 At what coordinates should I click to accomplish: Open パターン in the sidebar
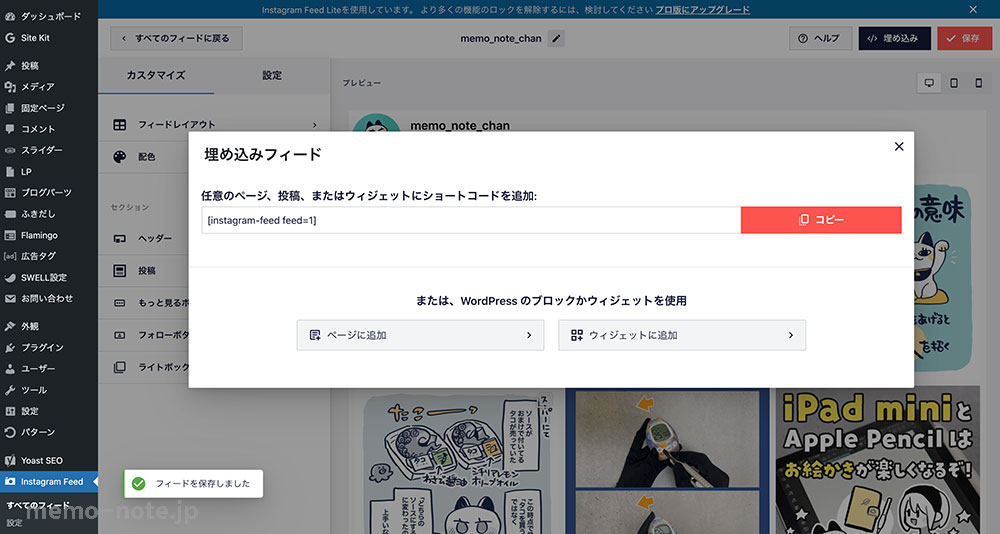coord(49,433)
